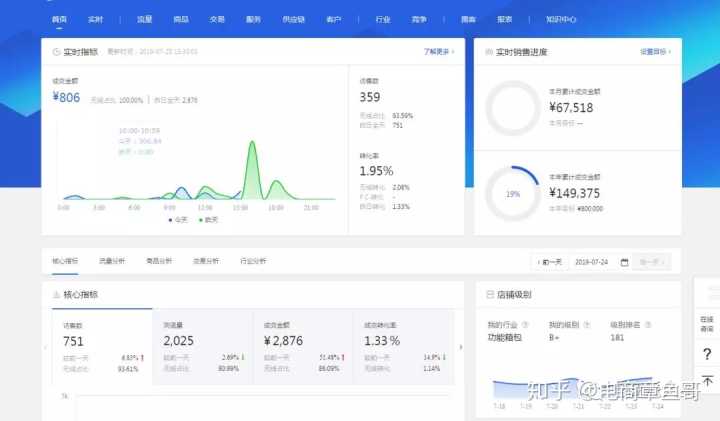720x421 pixels.
Task: Click the 19% progress ring
Action: (512, 193)
